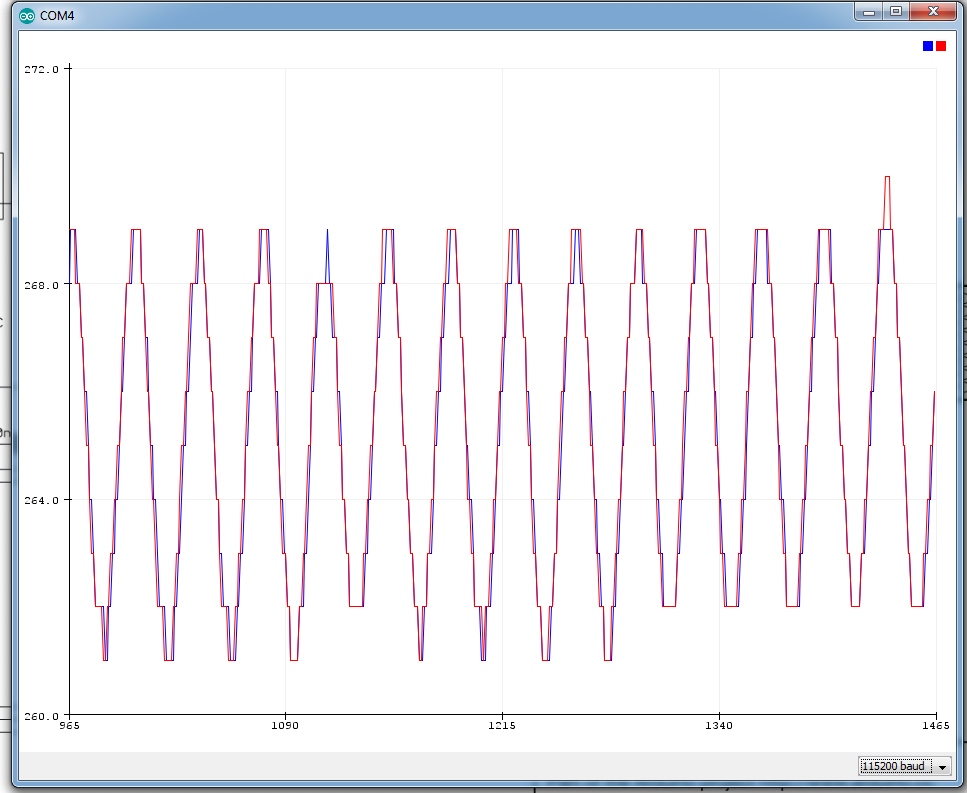Click the blue series legend swatch
This screenshot has width=967, height=793.
[928, 46]
